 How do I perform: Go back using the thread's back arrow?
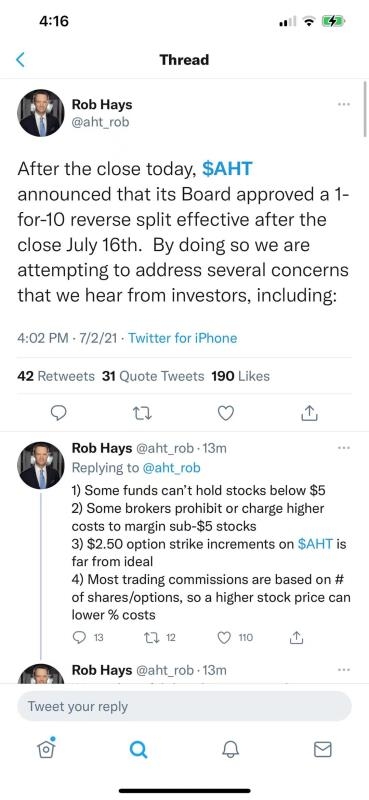coord(20,60)
